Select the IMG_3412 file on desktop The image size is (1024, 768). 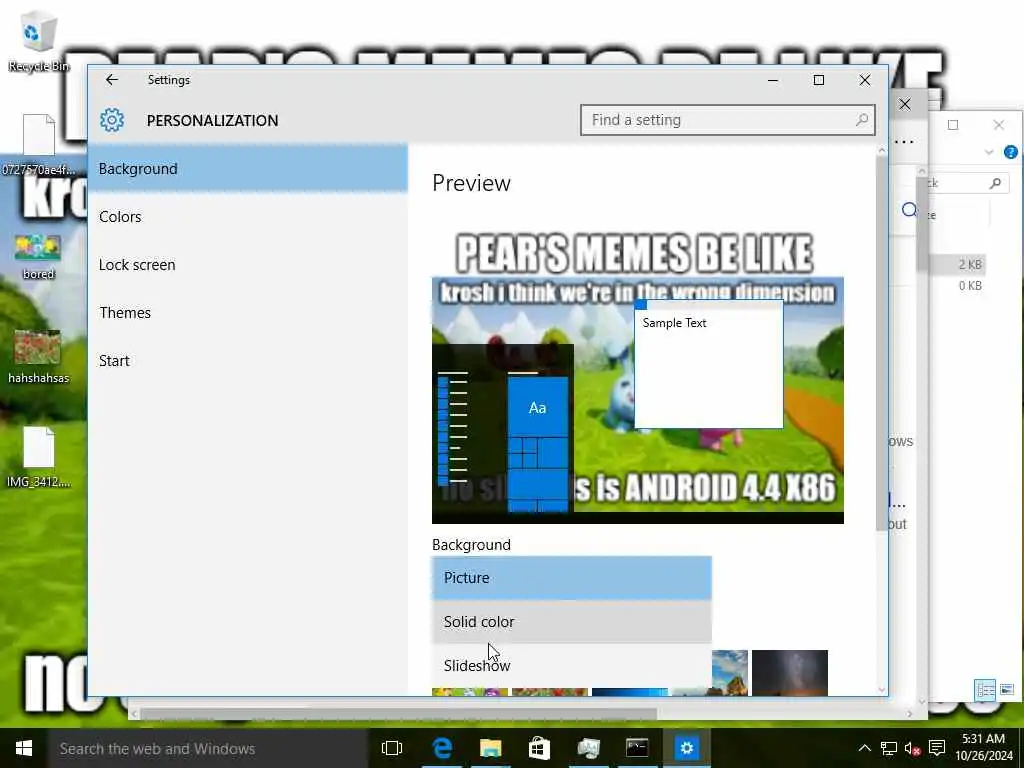39,457
